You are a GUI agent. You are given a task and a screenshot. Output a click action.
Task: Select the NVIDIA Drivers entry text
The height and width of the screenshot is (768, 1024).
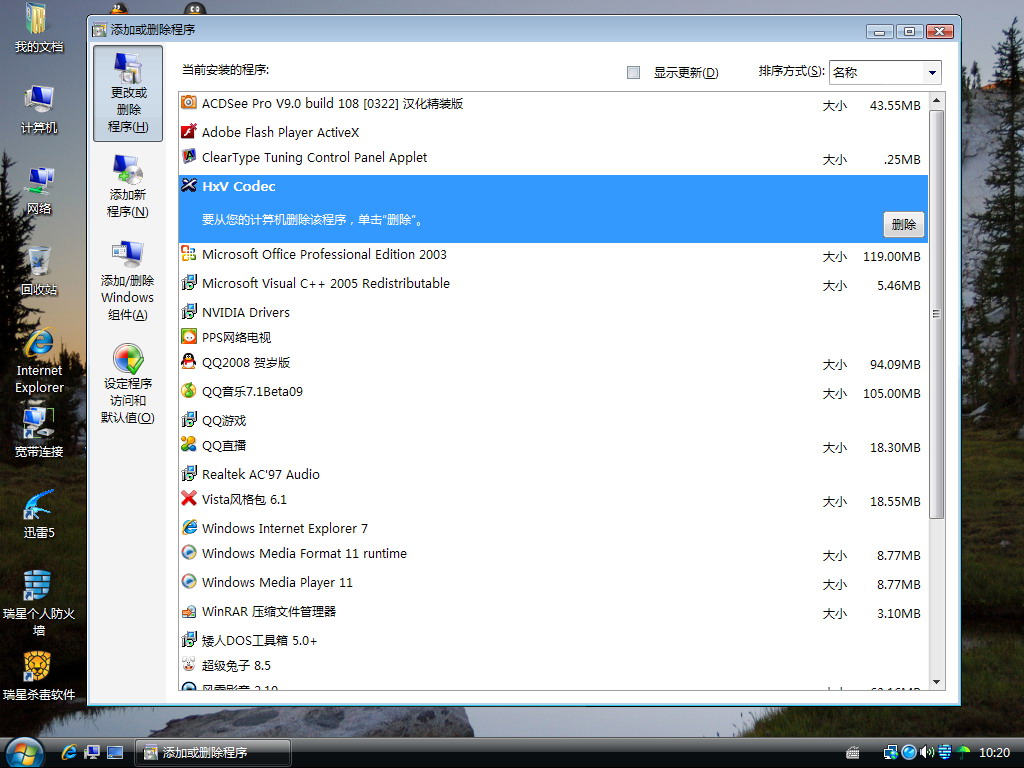(246, 313)
